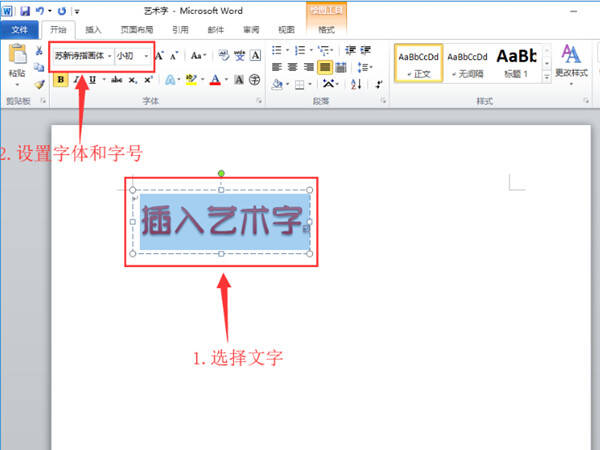Screen dimensions: 600x450
Task: Apply the 无间隔 style
Action: point(467,63)
